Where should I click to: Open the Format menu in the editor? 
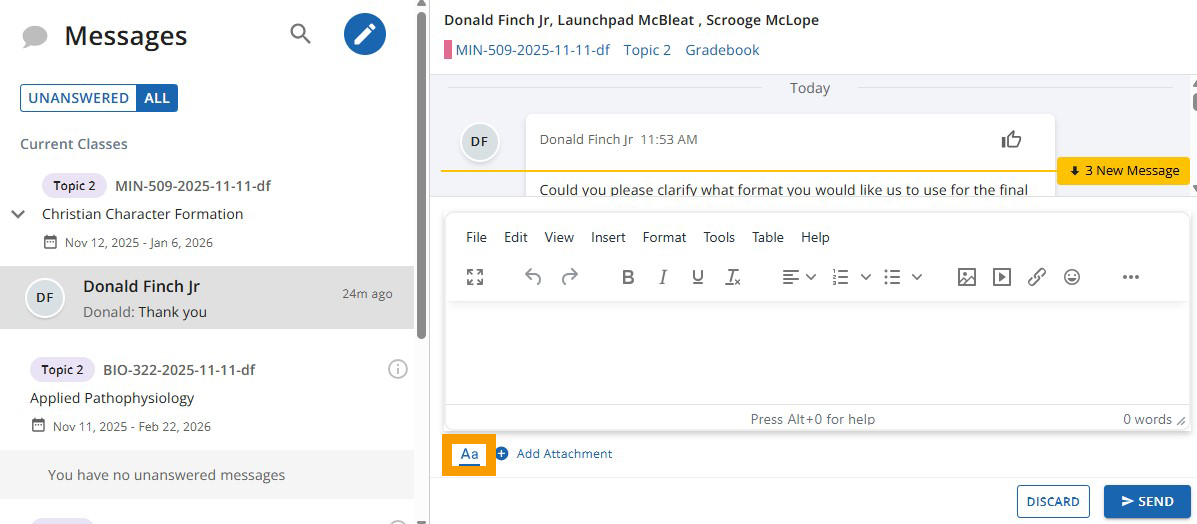point(664,237)
